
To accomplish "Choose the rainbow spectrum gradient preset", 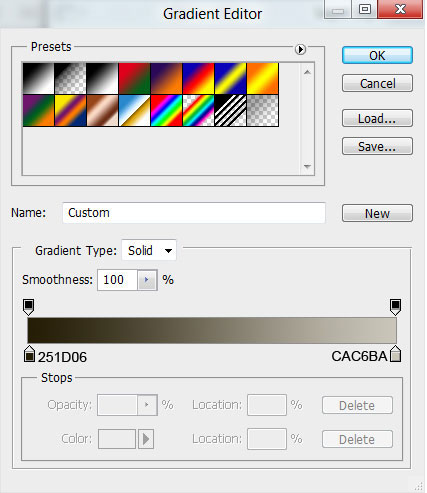I will click(166, 111).
